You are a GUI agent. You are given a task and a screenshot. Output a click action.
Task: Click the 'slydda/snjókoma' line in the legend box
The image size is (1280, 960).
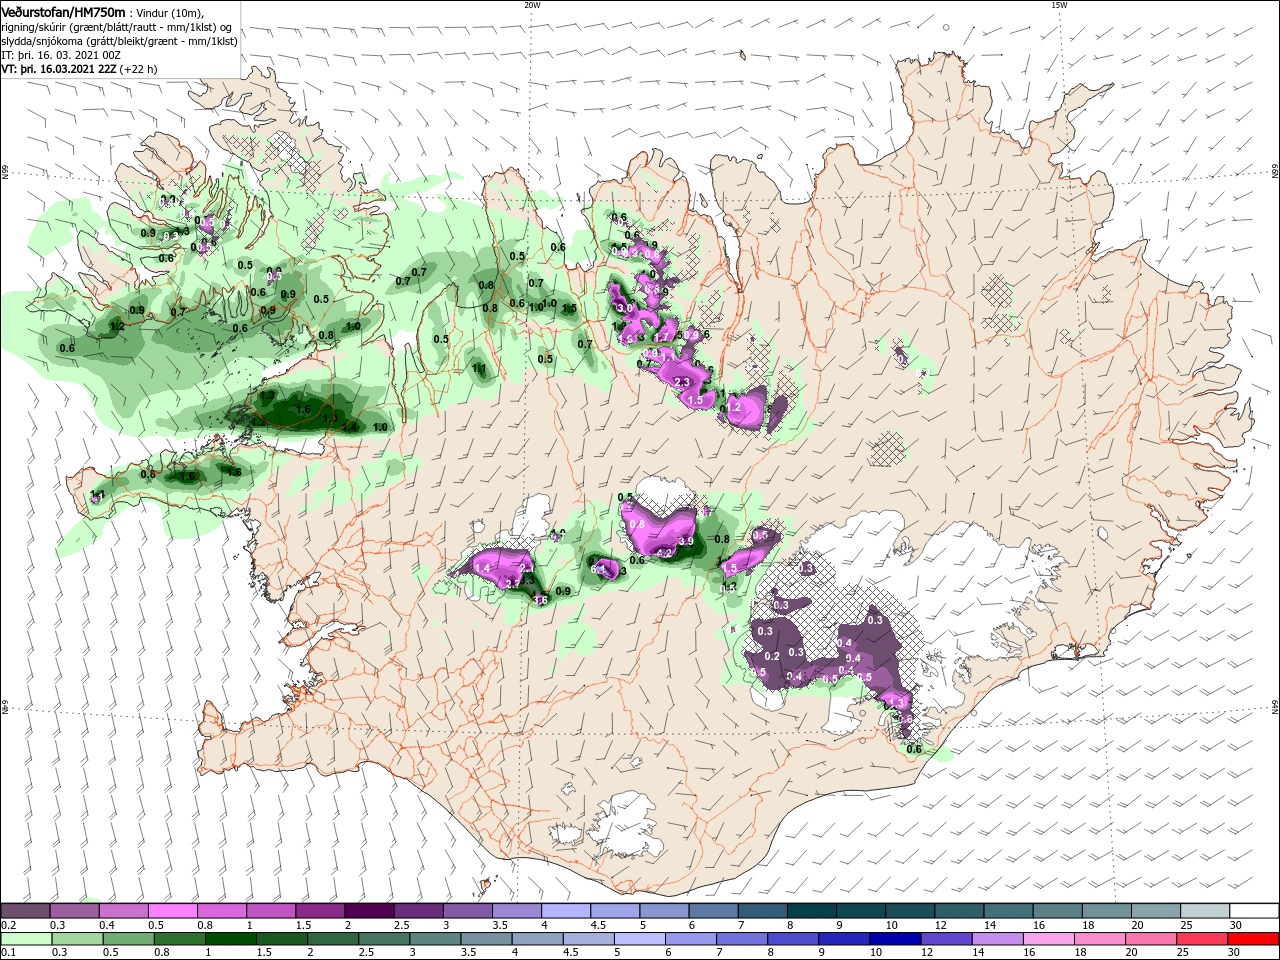[119, 41]
